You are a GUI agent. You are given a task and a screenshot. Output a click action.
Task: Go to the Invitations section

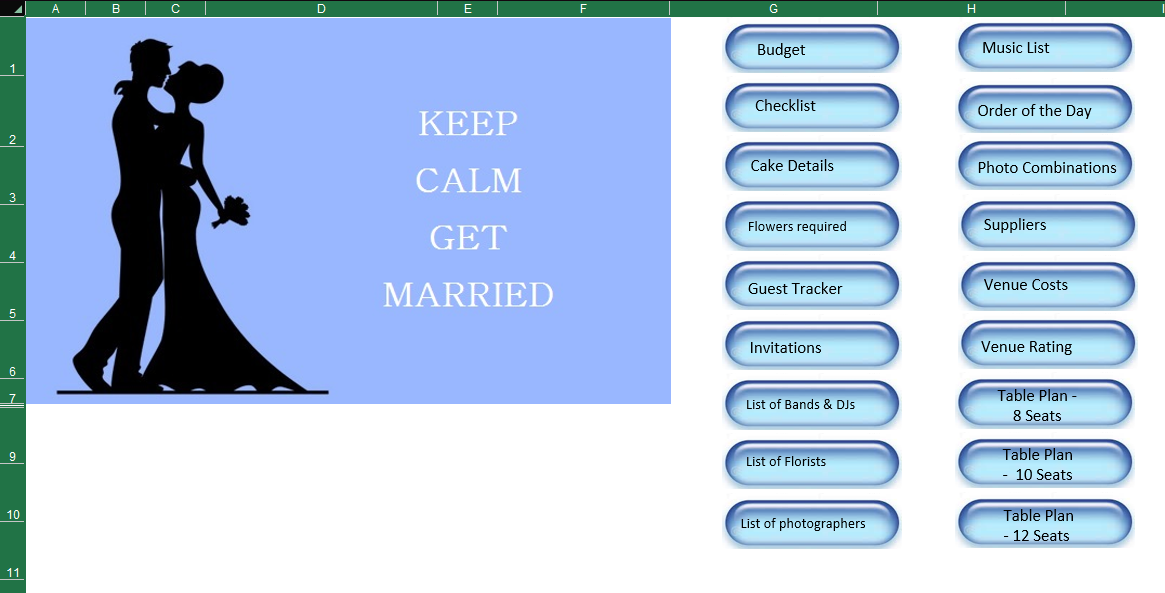[812, 345]
